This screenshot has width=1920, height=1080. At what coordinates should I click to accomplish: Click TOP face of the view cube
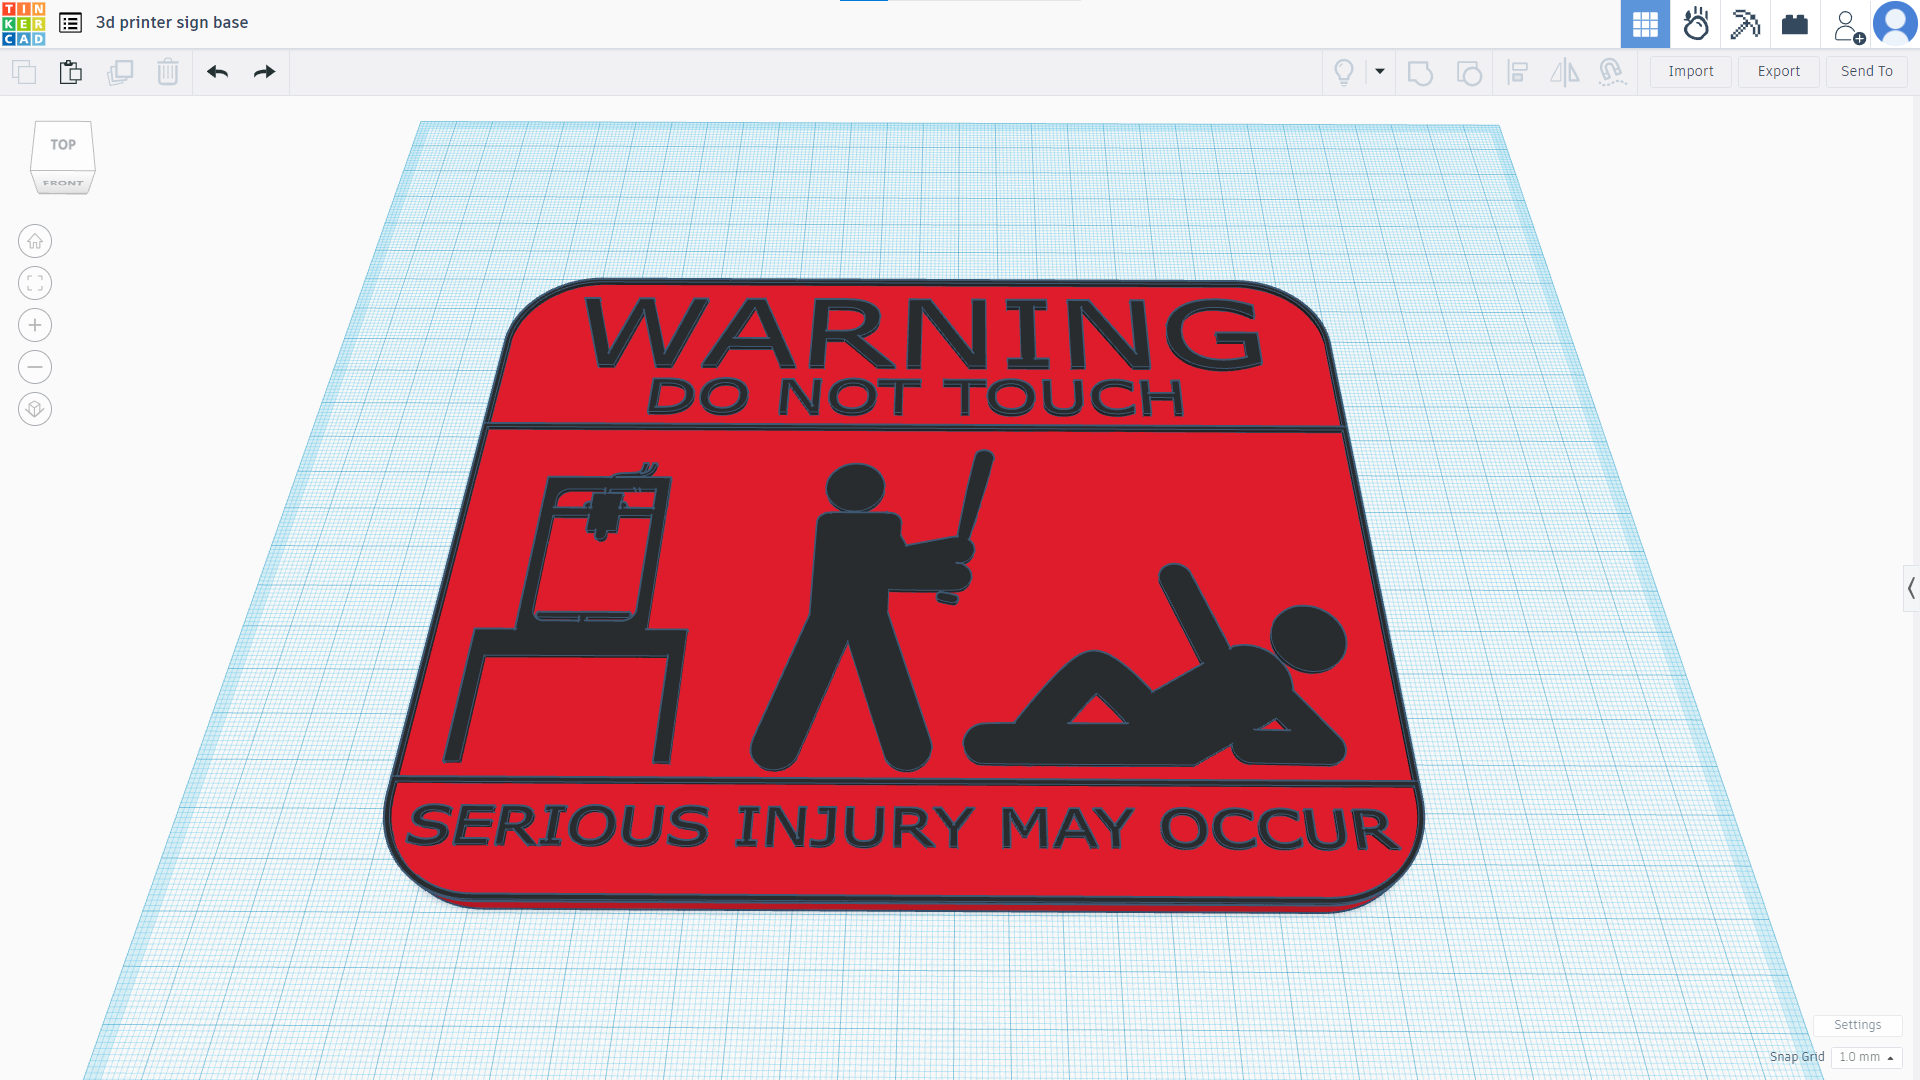[63, 145]
